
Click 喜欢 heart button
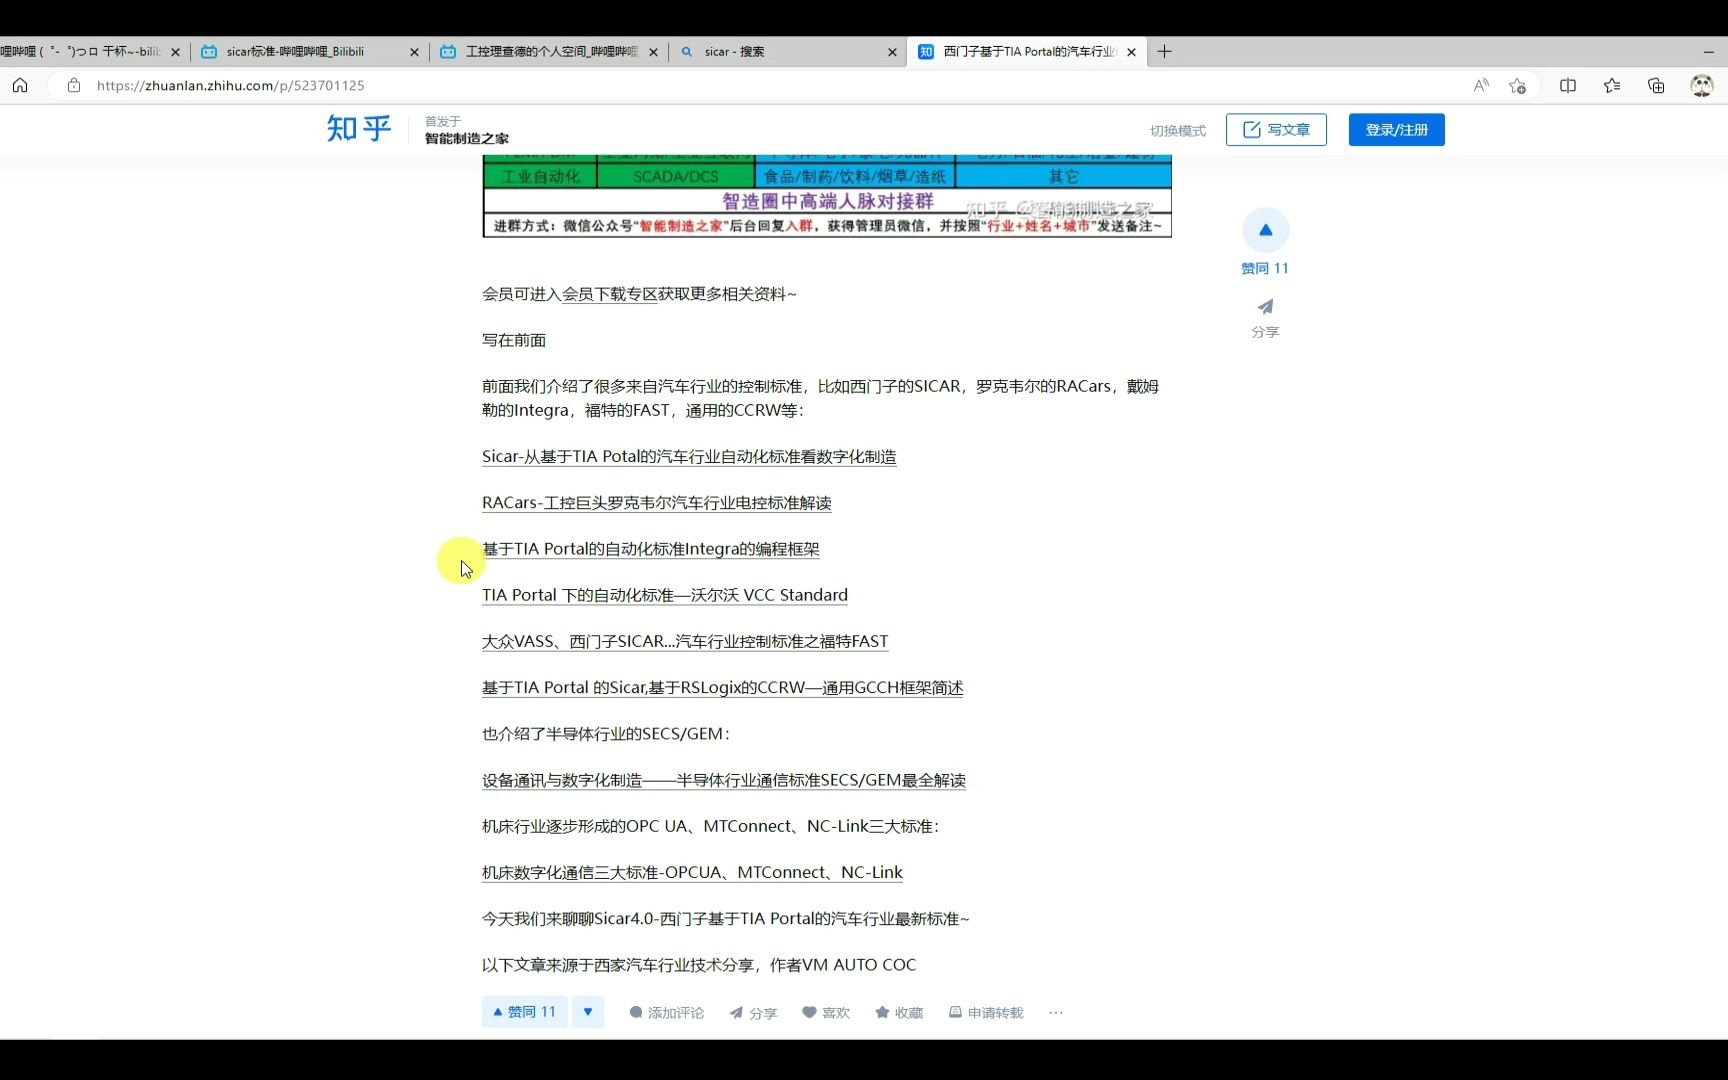[826, 1013]
